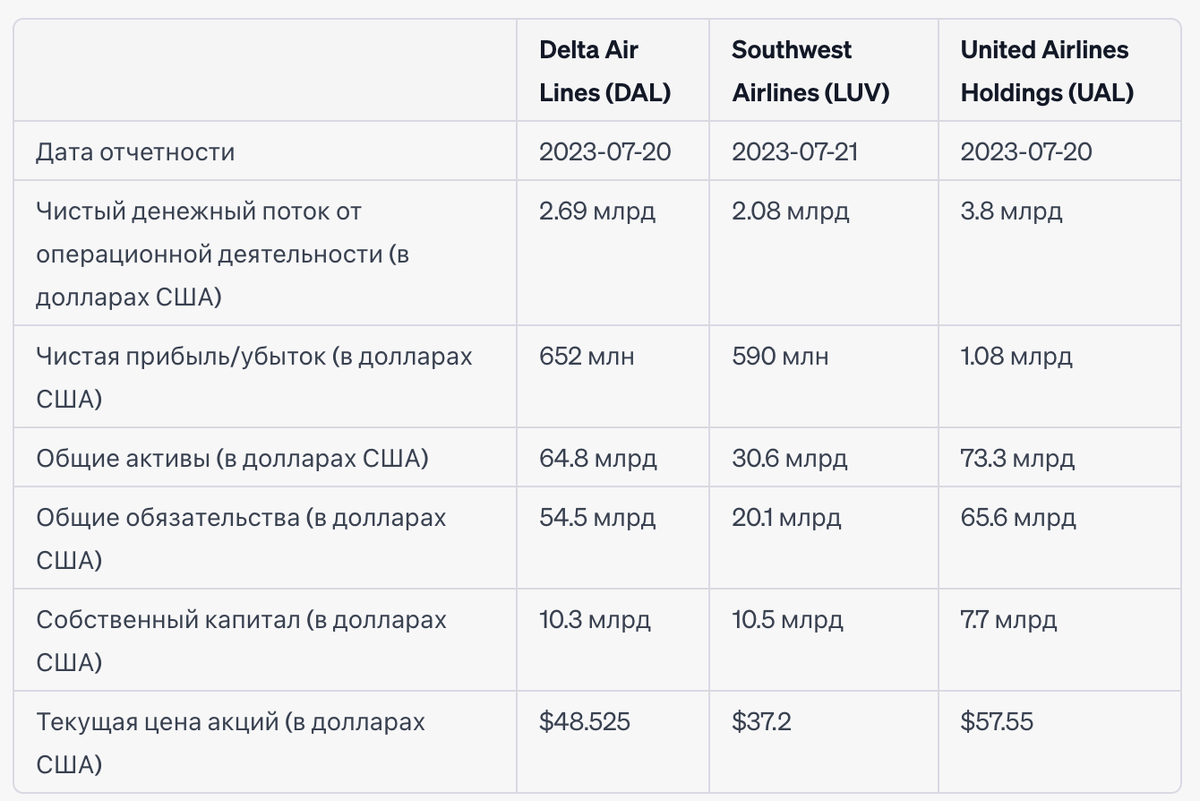
Task: Click the 652 млн net profit cell
Action: [586, 357]
